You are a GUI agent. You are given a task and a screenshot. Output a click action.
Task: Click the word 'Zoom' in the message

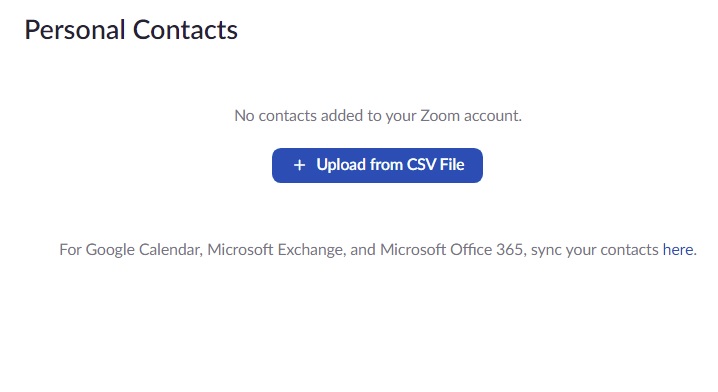tap(440, 115)
